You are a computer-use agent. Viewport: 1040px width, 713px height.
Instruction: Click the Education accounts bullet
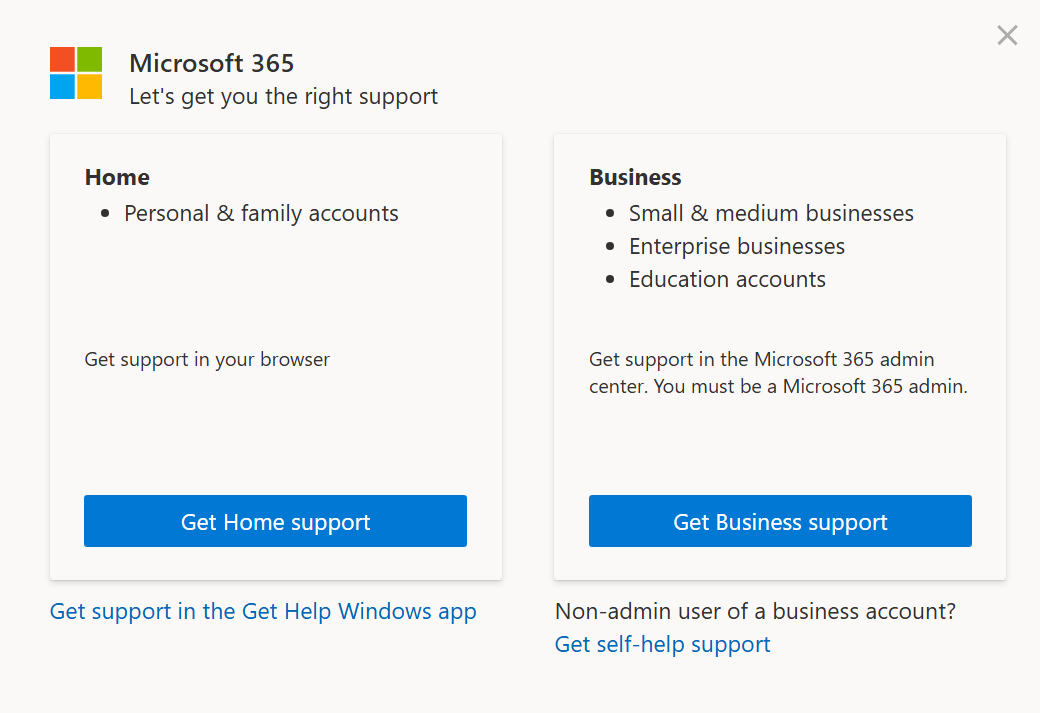tap(727, 279)
